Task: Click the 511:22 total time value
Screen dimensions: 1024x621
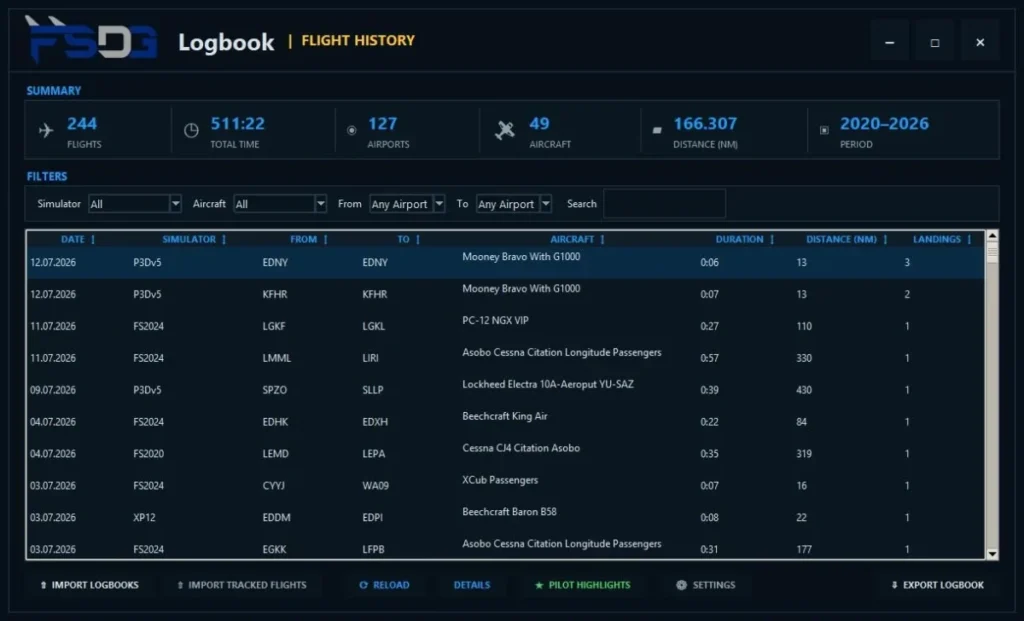Action: (x=238, y=123)
